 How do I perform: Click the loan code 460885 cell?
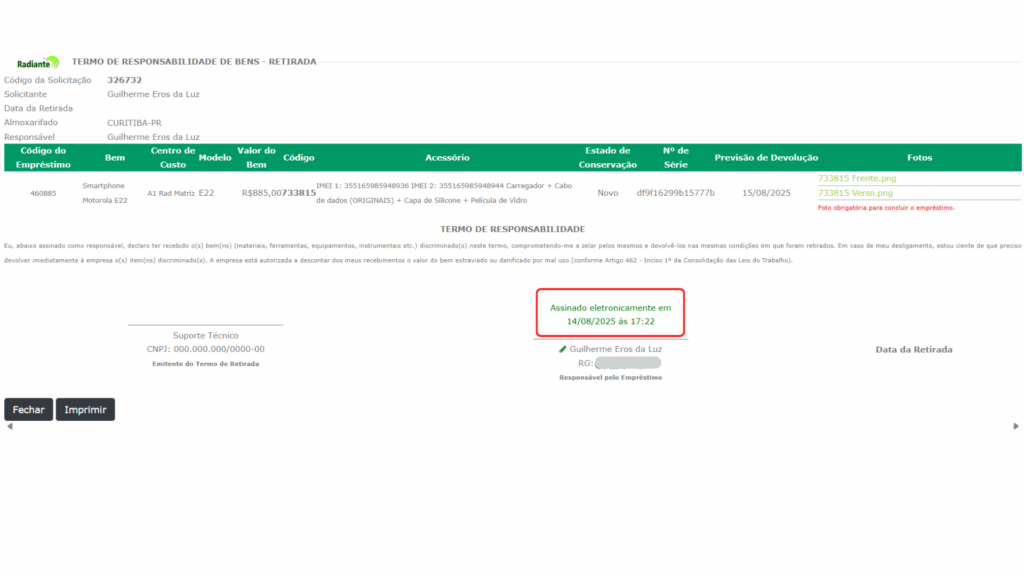pos(43,192)
